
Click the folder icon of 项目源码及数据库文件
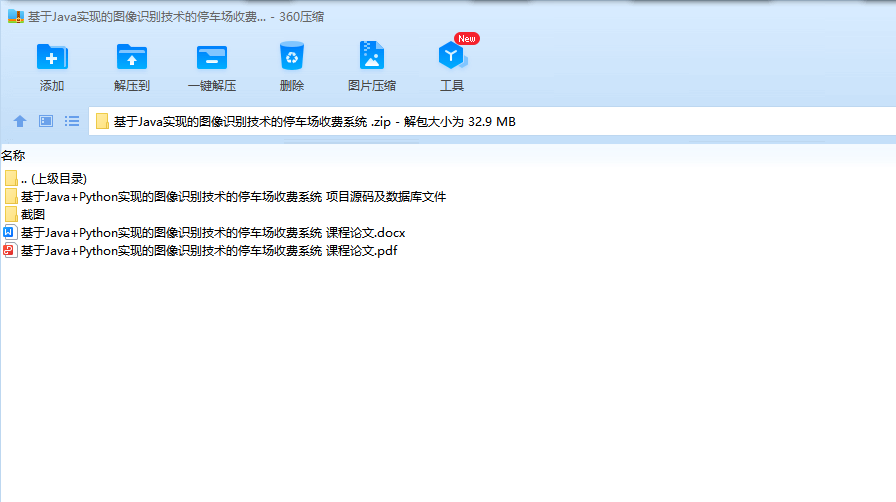11,197
